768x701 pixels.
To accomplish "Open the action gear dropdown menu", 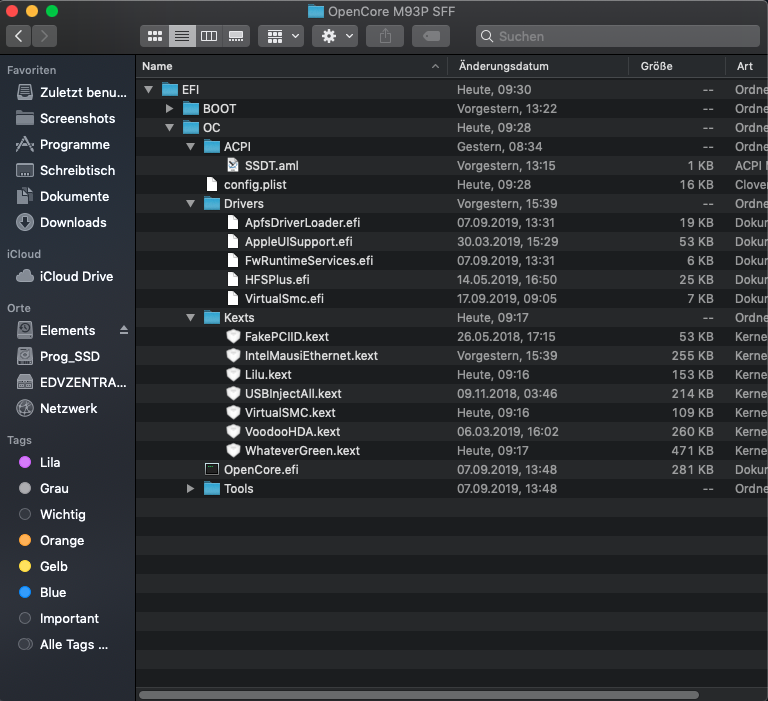I will (334, 36).
